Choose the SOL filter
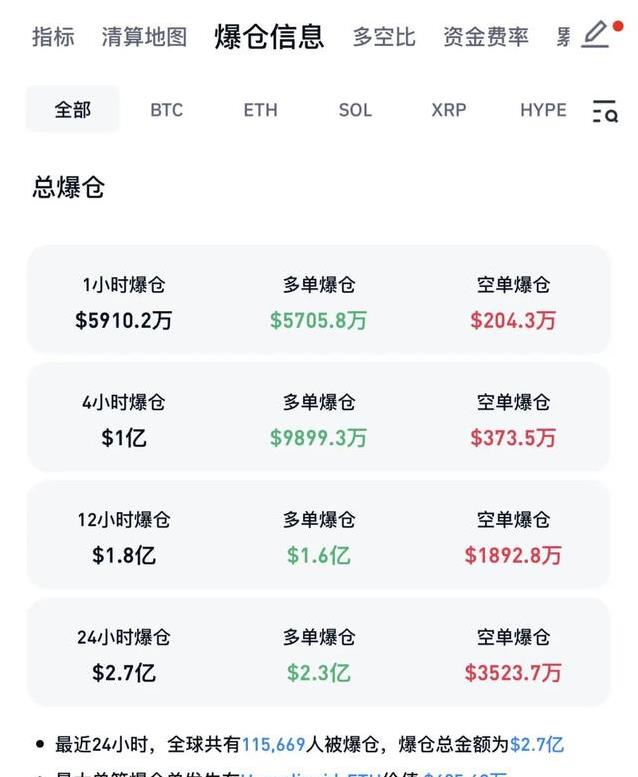Image resolution: width=638 pixels, height=777 pixels. point(355,110)
